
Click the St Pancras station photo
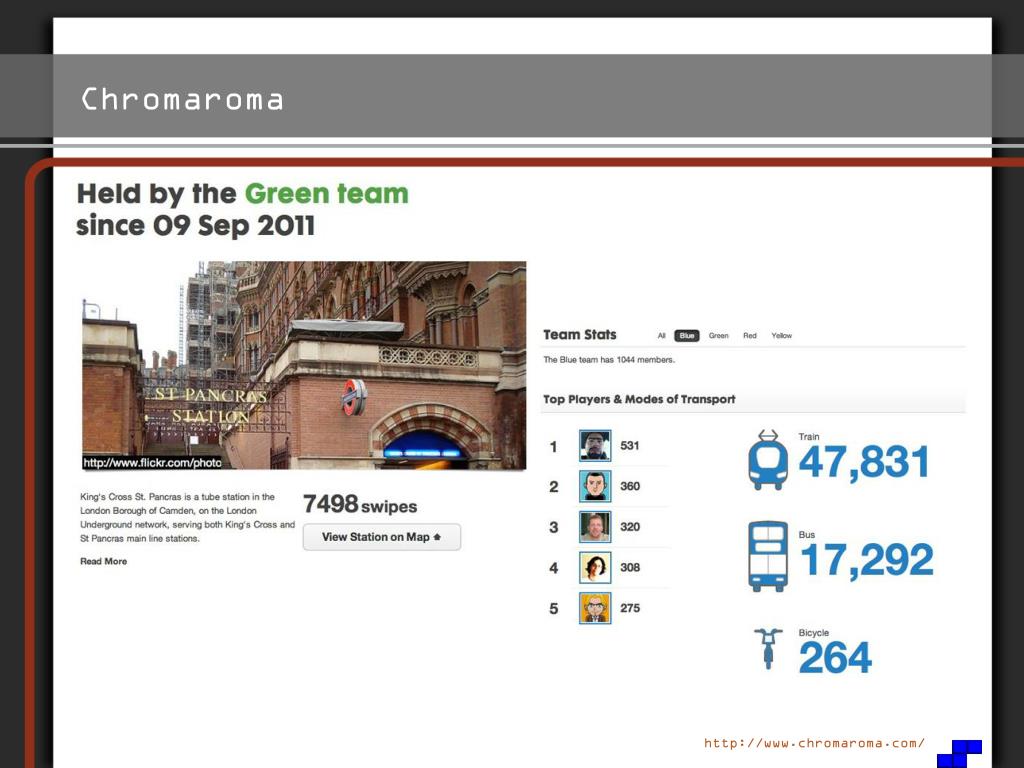point(304,365)
